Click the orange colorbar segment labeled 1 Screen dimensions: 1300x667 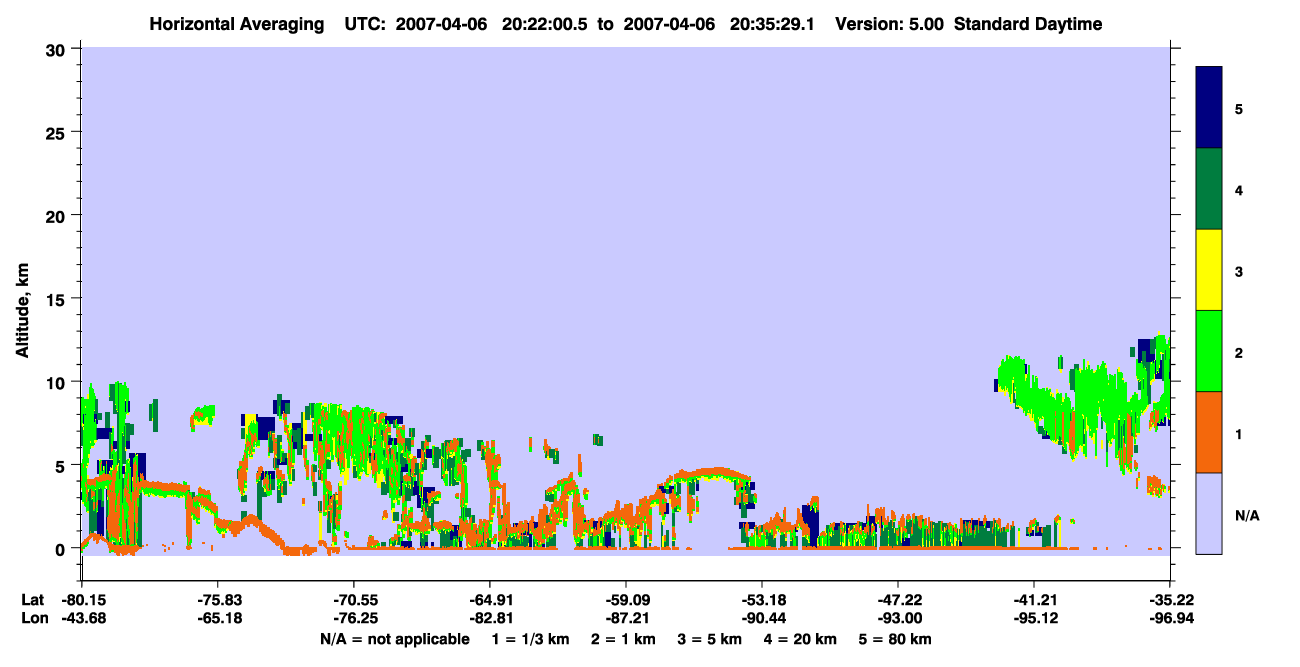(1209, 432)
